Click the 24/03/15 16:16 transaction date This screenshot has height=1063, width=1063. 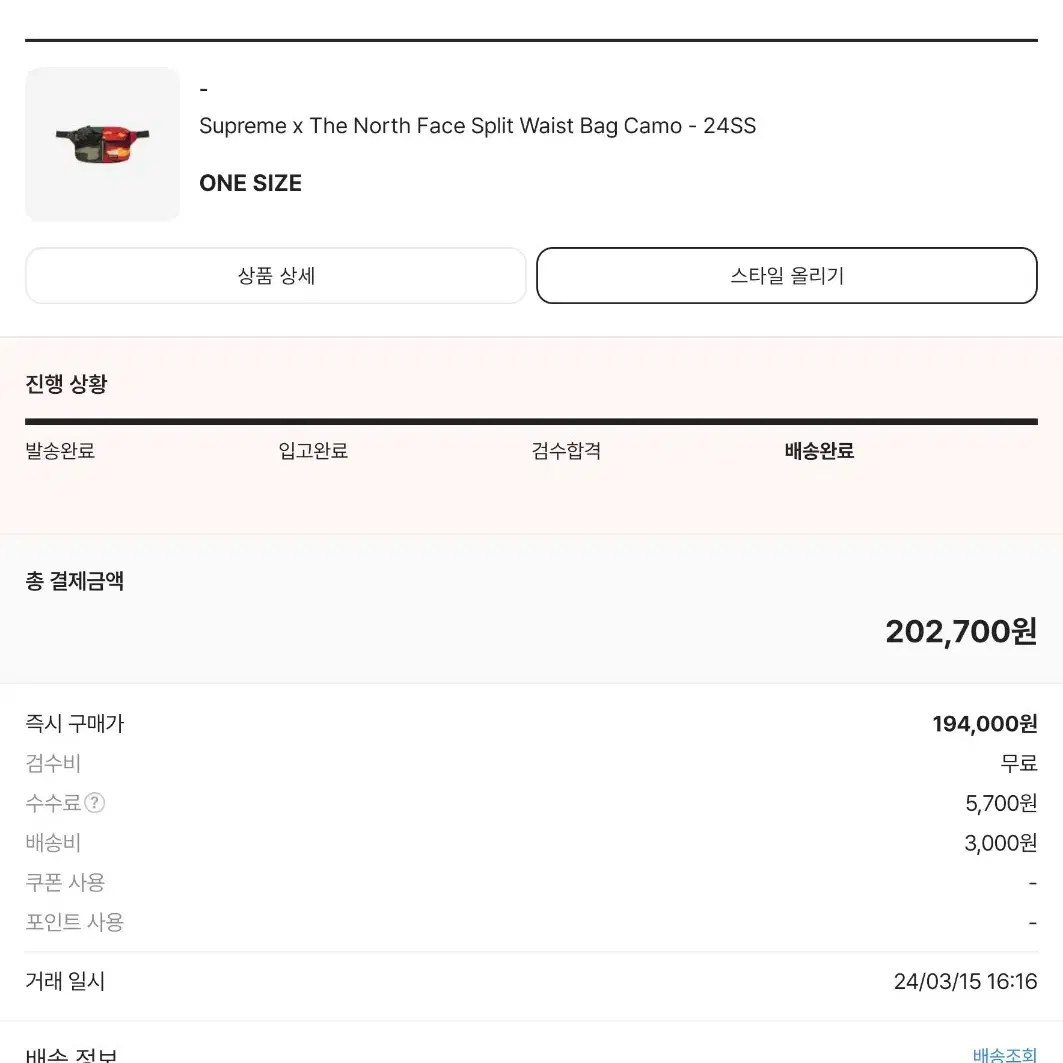965,982
